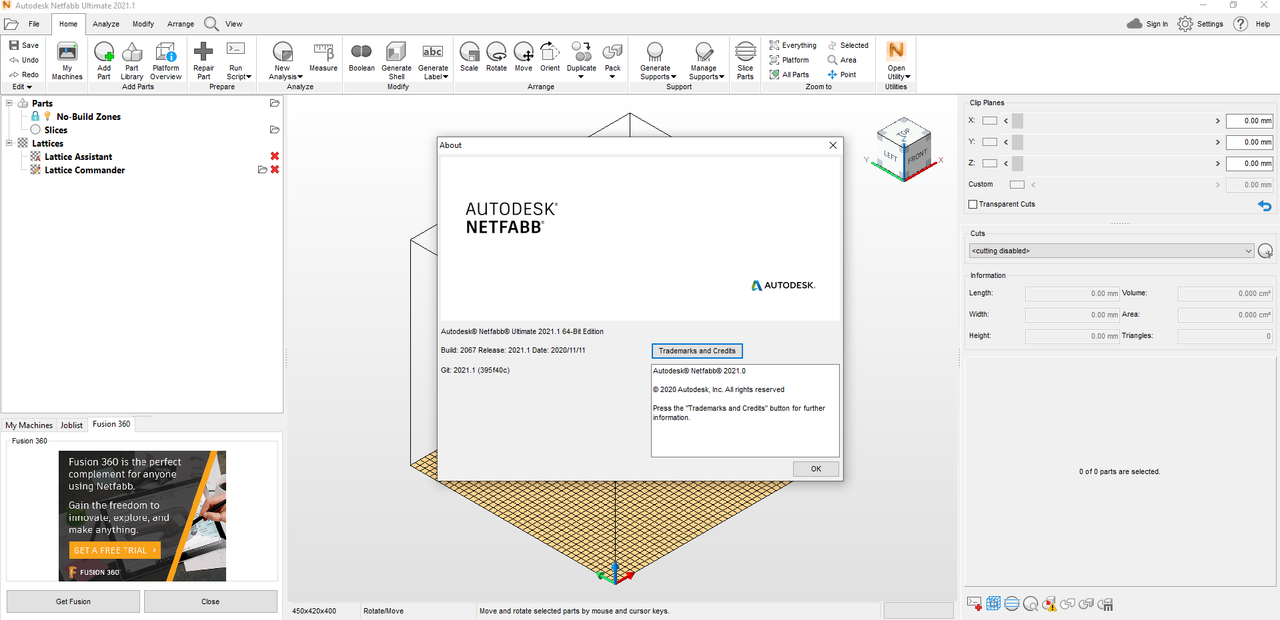Switch to the View ribbon tab
This screenshot has width=1280, height=620.
click(233, 23)
